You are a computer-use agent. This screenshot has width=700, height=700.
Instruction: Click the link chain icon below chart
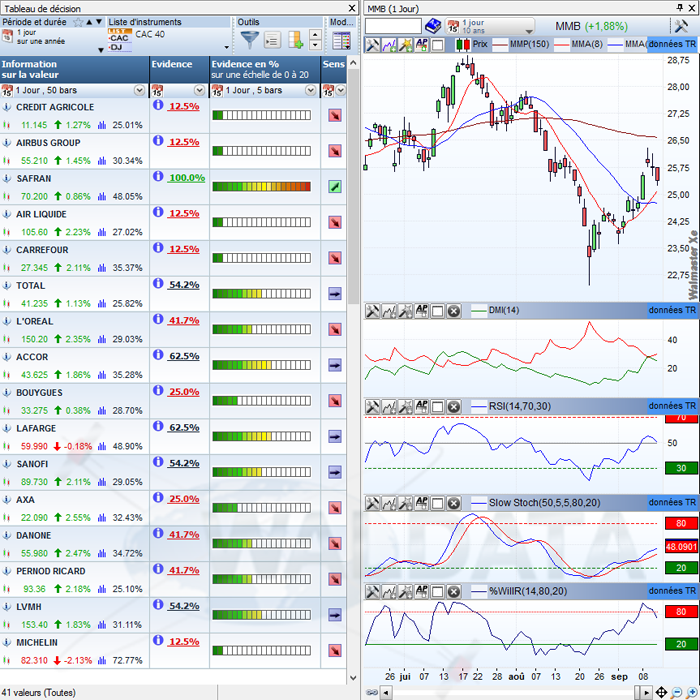371,692
